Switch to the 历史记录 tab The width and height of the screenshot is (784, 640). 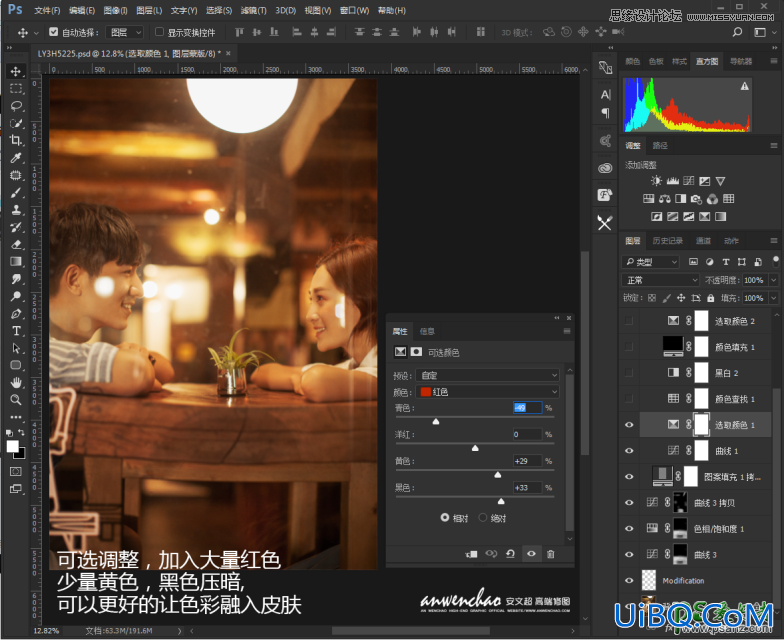pos(668,240)
